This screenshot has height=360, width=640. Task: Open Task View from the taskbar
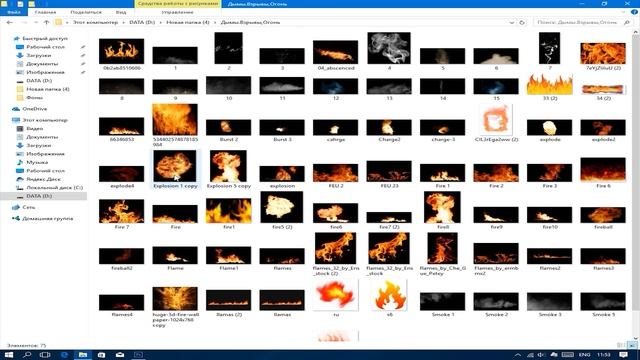point(45,355)
